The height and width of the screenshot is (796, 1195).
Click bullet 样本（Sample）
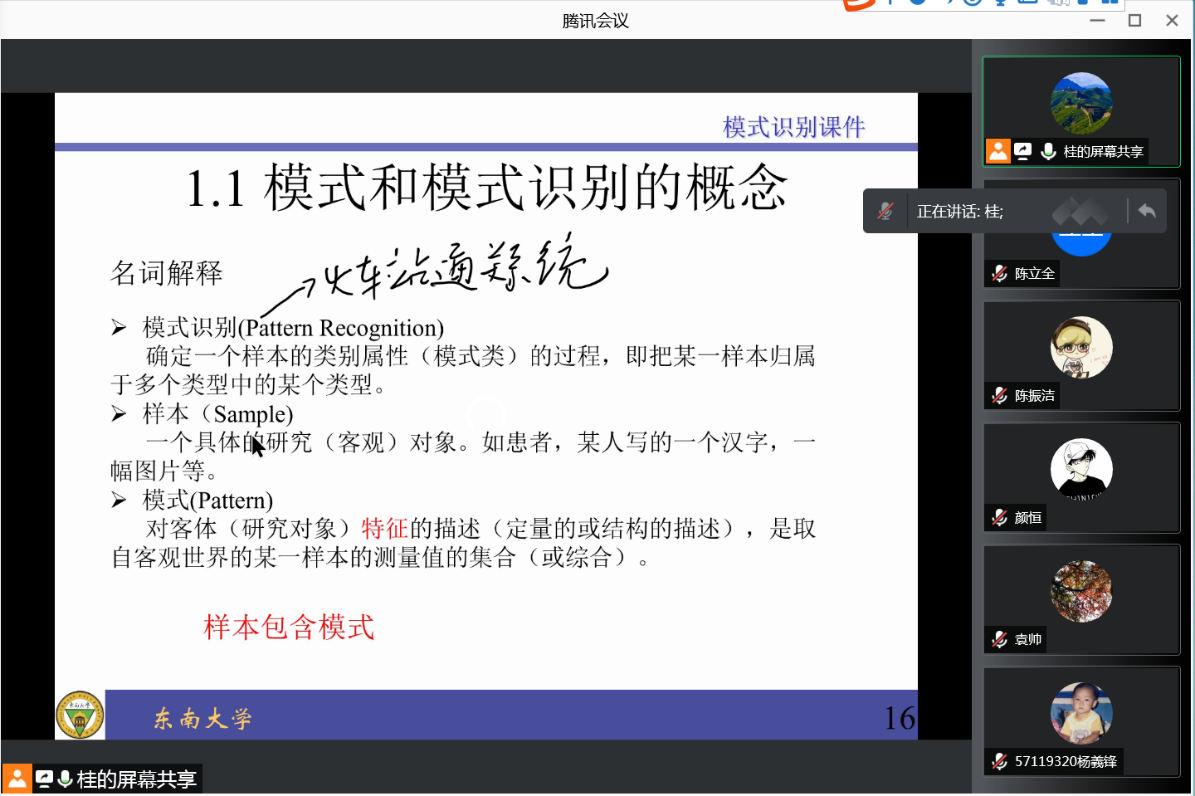pyautogui.click(x=217, y=414)
